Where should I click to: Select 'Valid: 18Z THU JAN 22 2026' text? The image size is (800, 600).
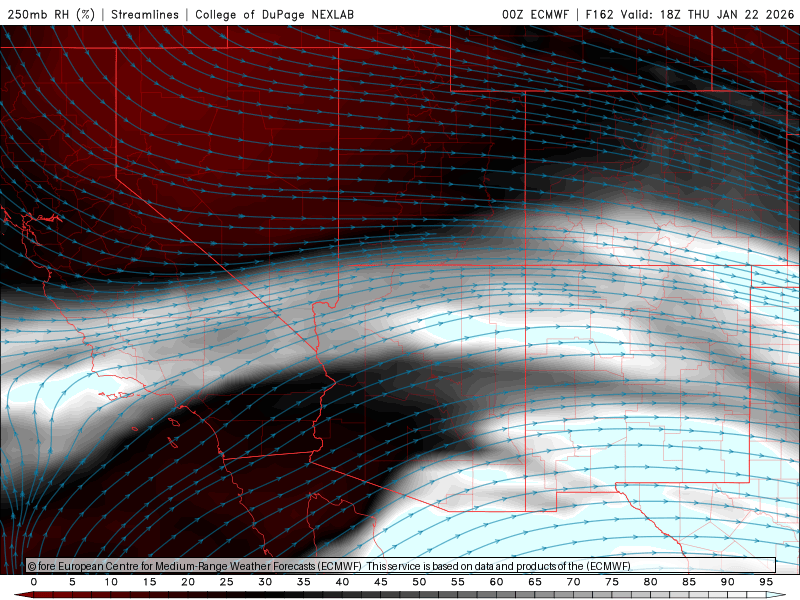tap(707, 14)
